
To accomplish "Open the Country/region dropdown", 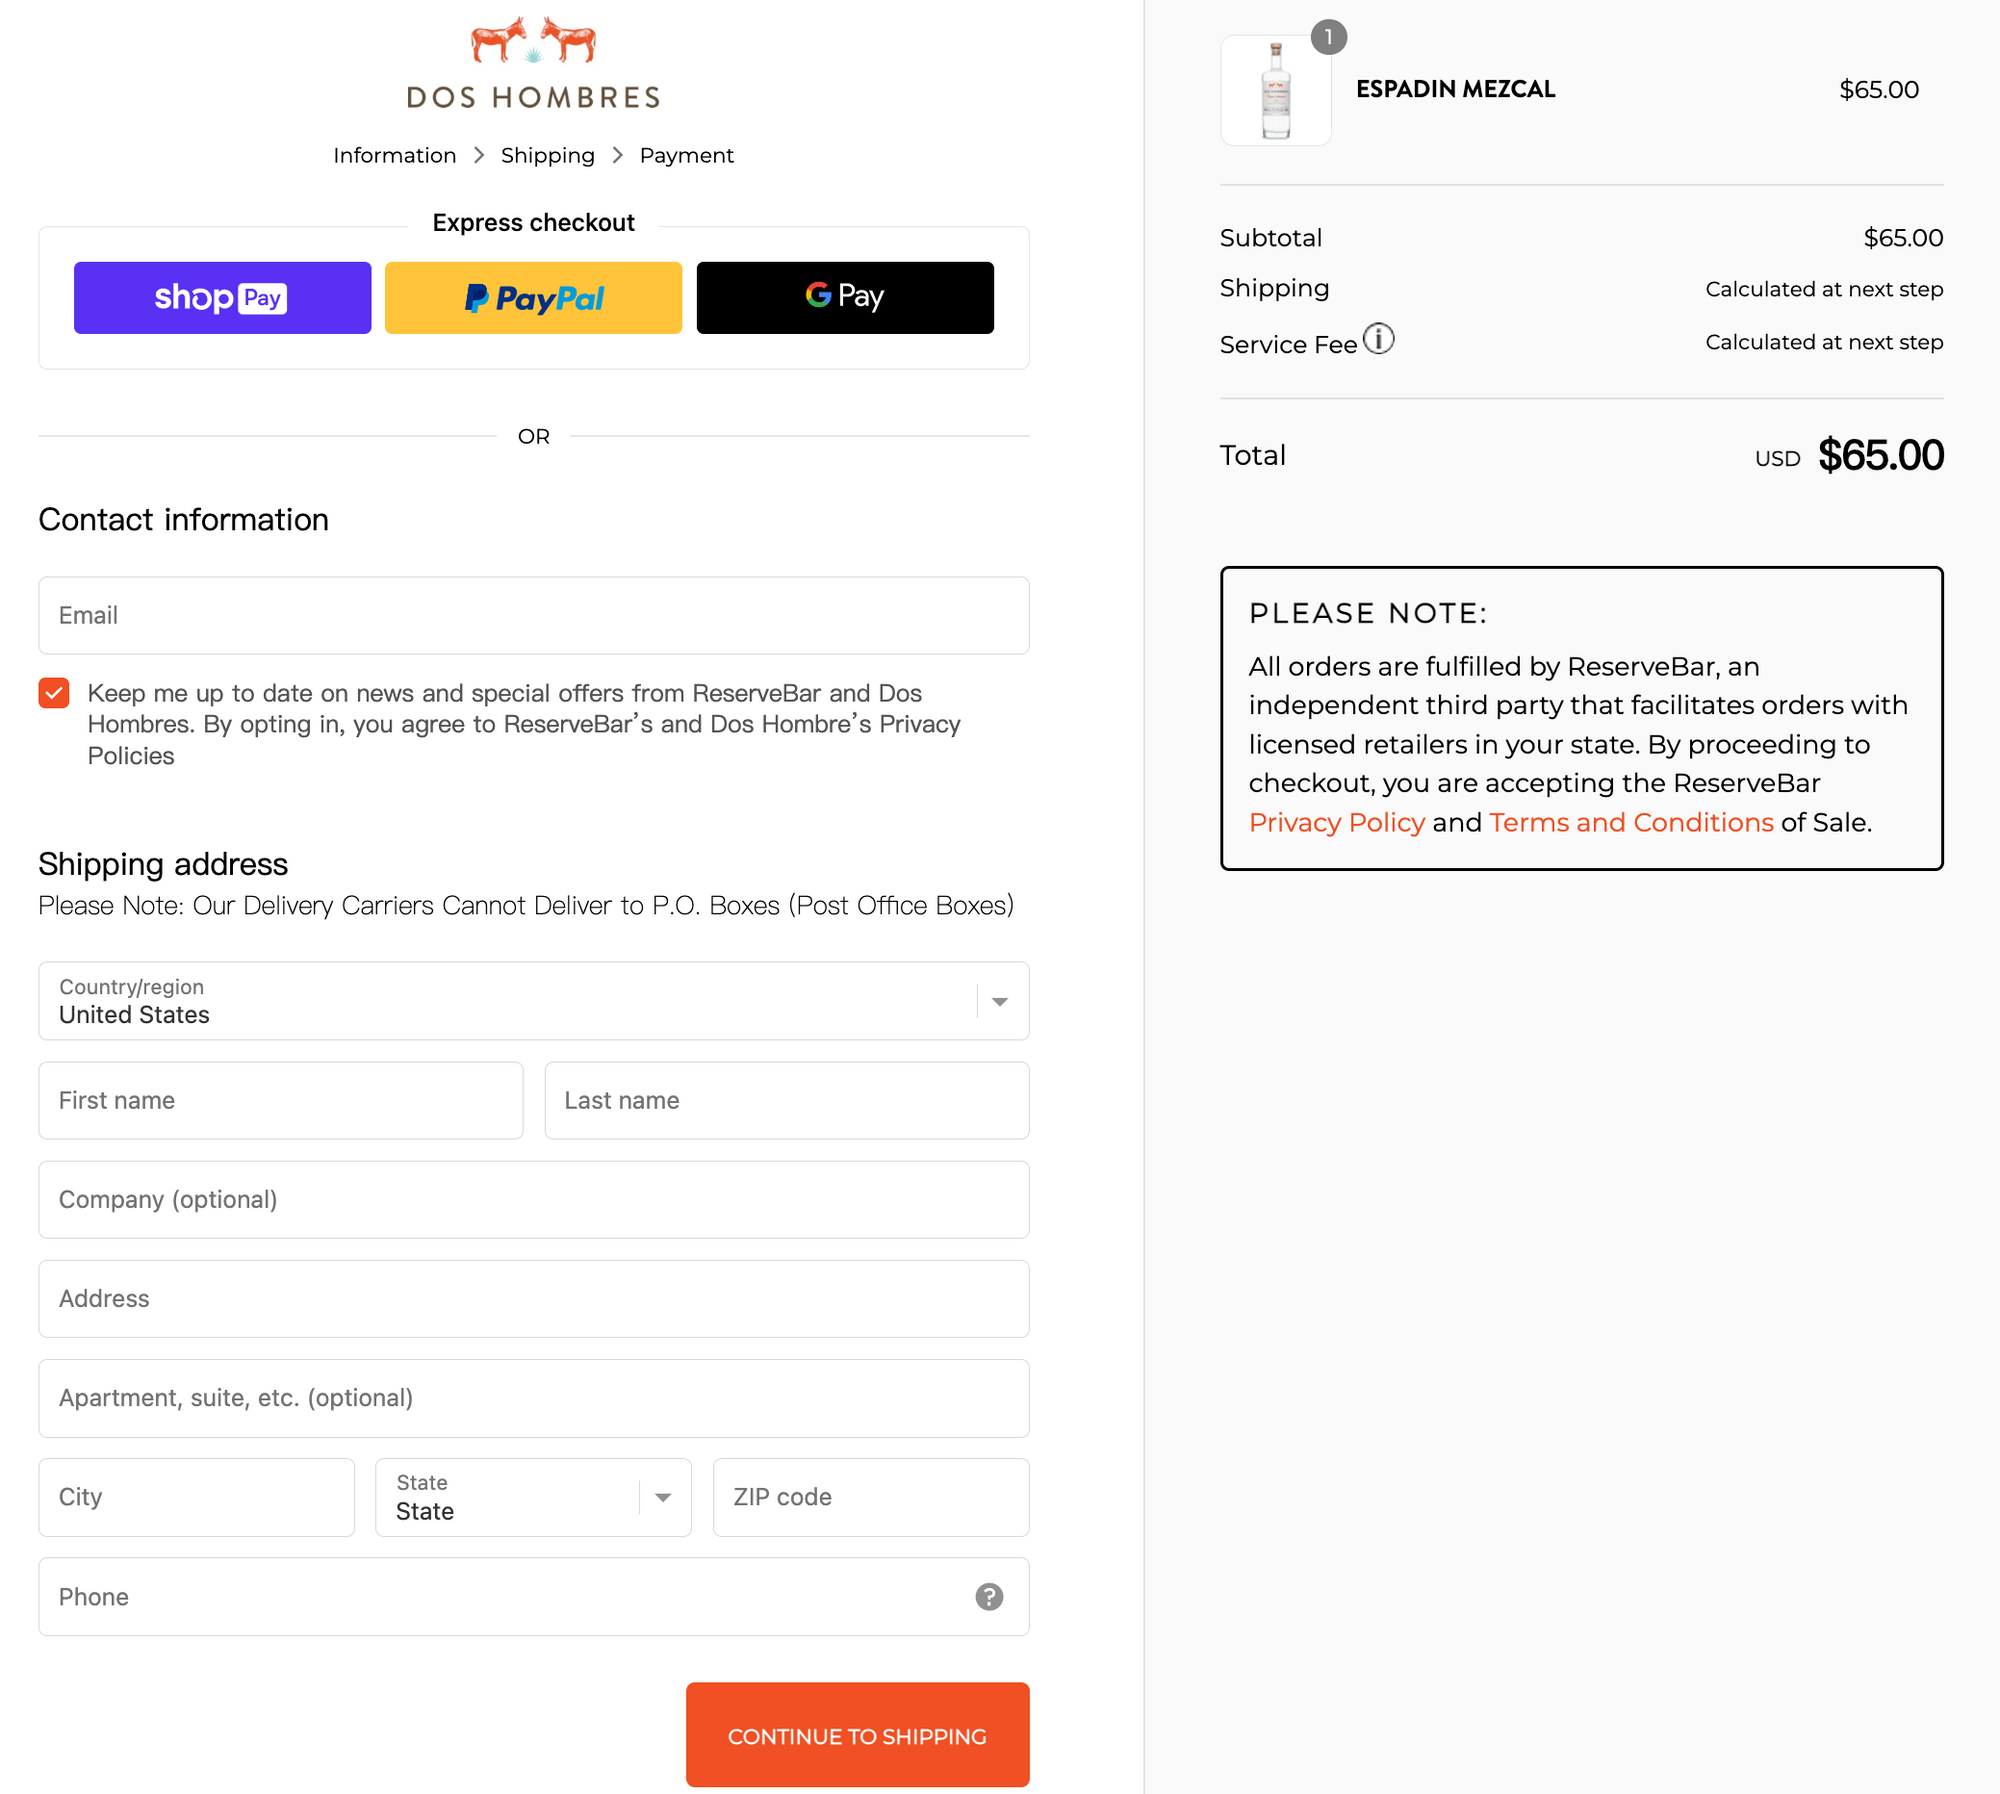I will [533, 1001].
